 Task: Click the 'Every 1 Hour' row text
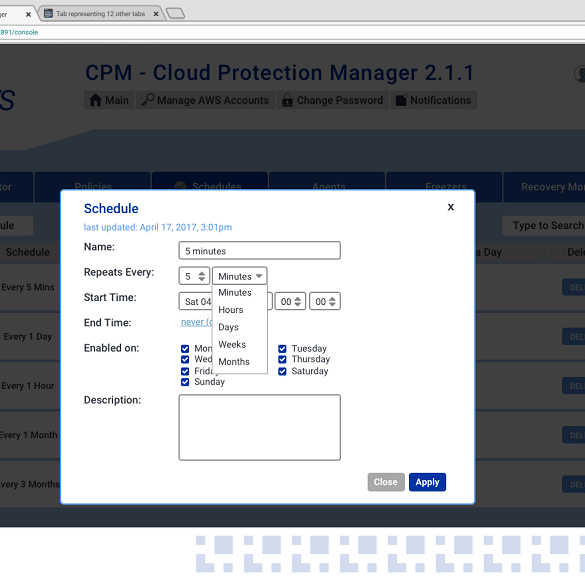click(28, 386)
